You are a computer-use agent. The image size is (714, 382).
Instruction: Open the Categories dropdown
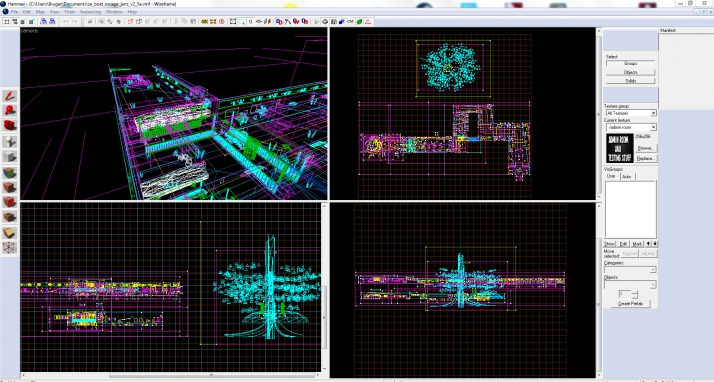[x=630, y=270]
